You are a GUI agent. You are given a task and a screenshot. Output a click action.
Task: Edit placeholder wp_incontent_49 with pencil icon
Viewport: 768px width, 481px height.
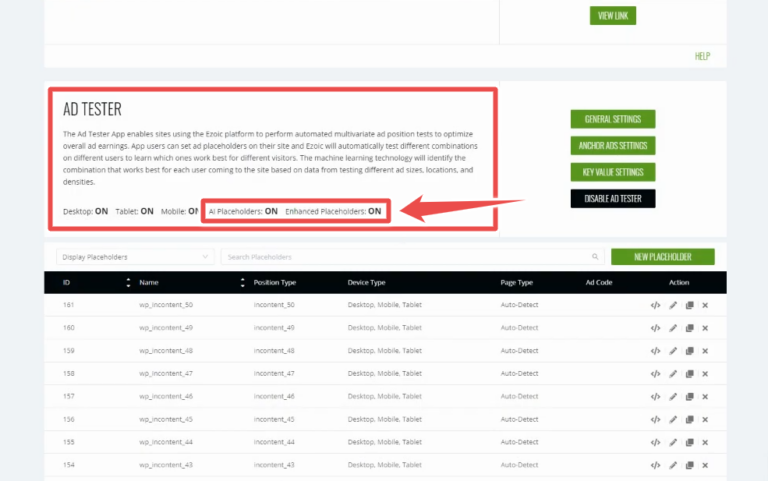[673, 328]
